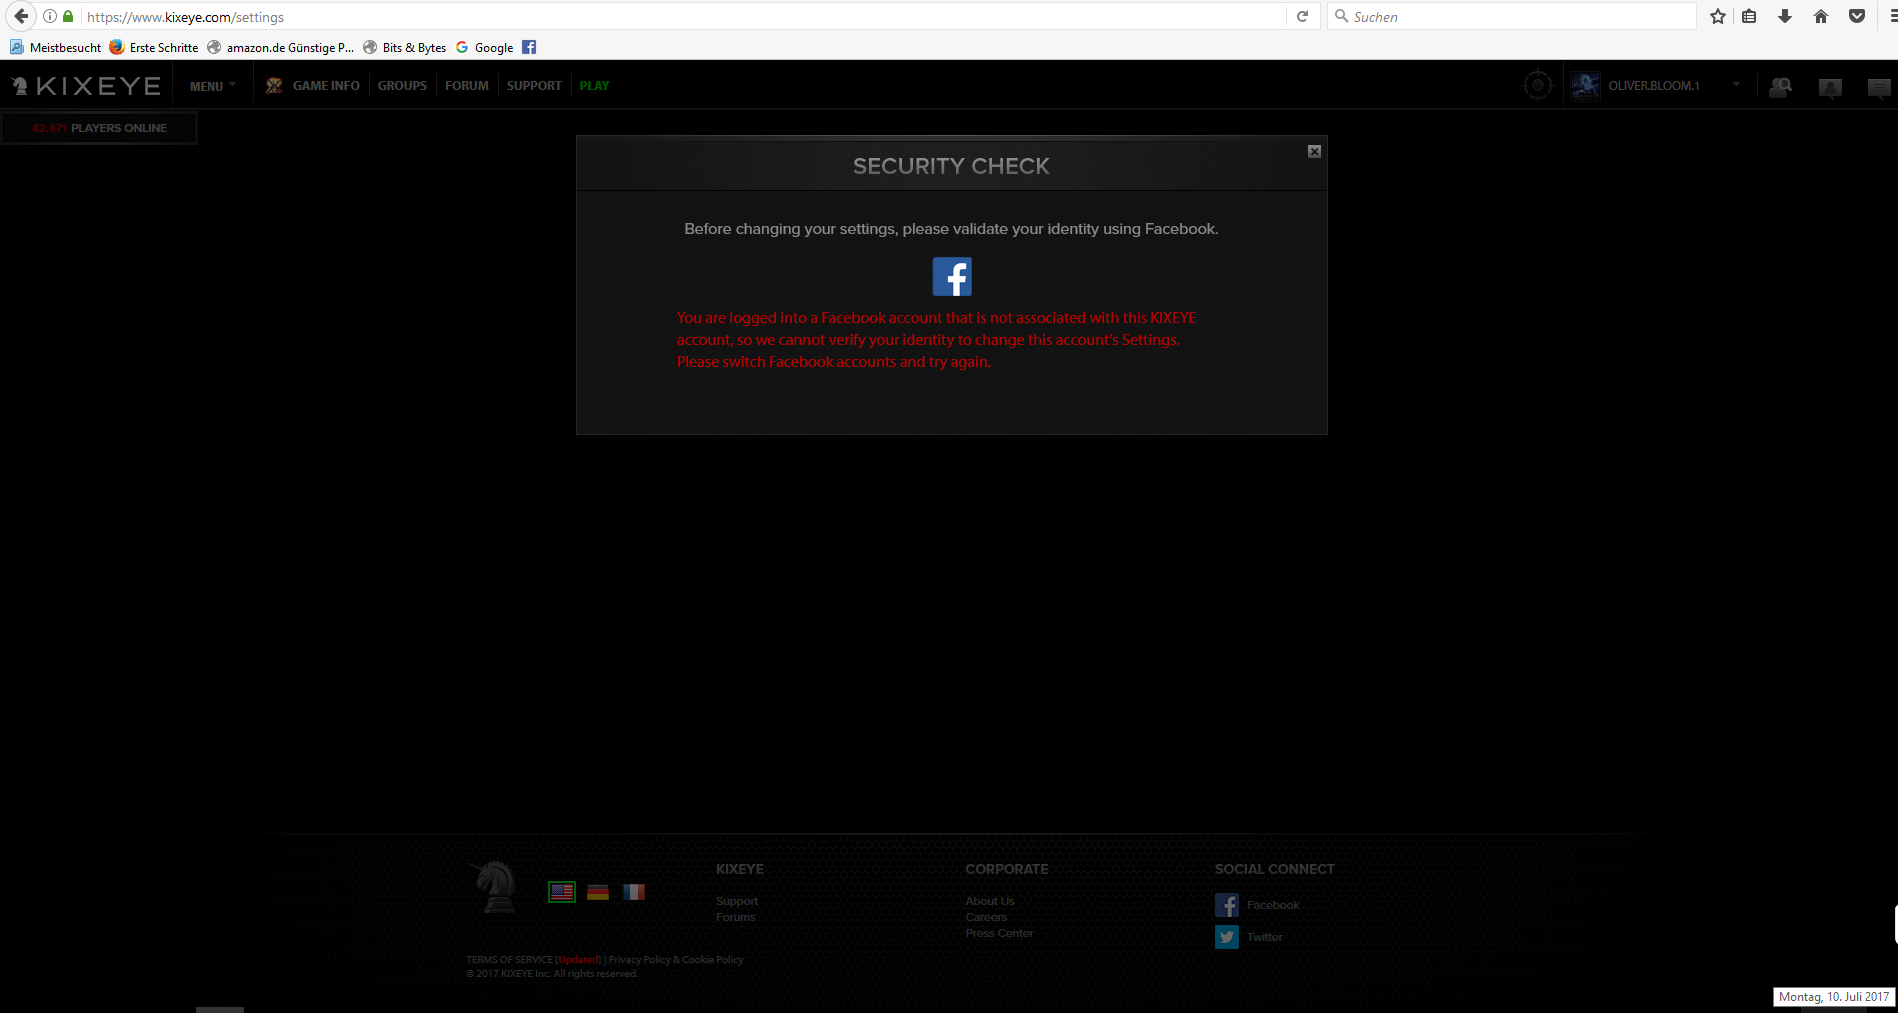Show site information via the info icon
Image resolution: width=1898 pixels, height=1013 pixels.
tap(50, 16)
